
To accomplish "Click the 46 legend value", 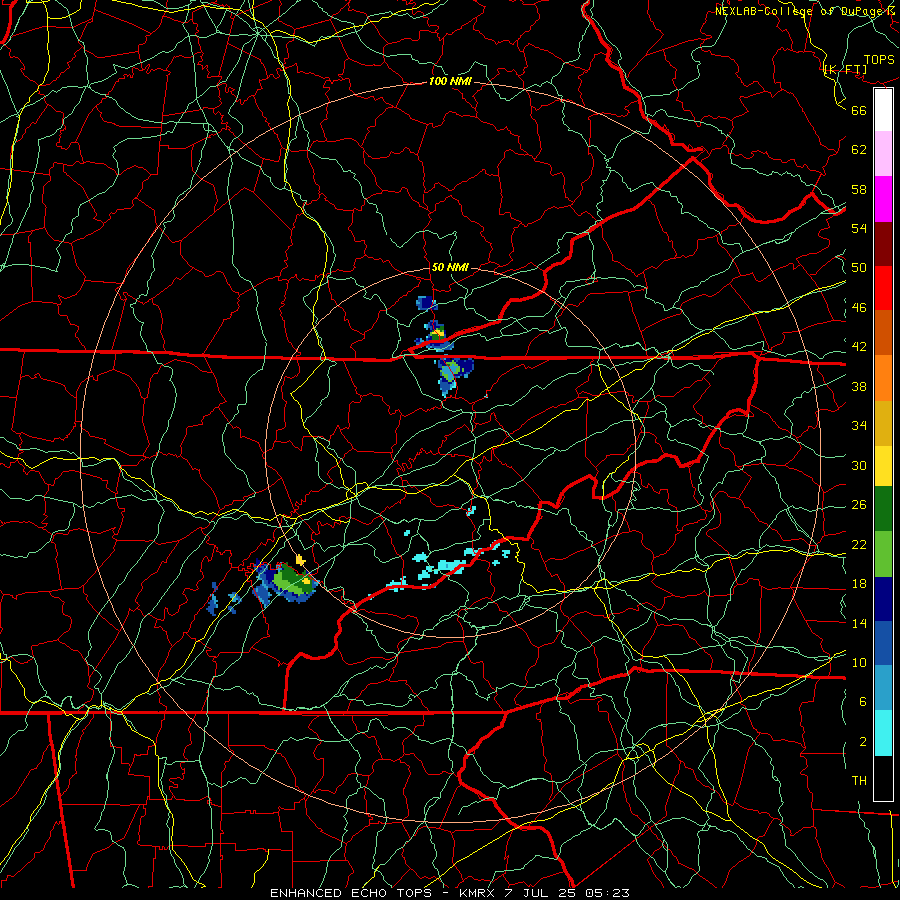I will point(859,308).
